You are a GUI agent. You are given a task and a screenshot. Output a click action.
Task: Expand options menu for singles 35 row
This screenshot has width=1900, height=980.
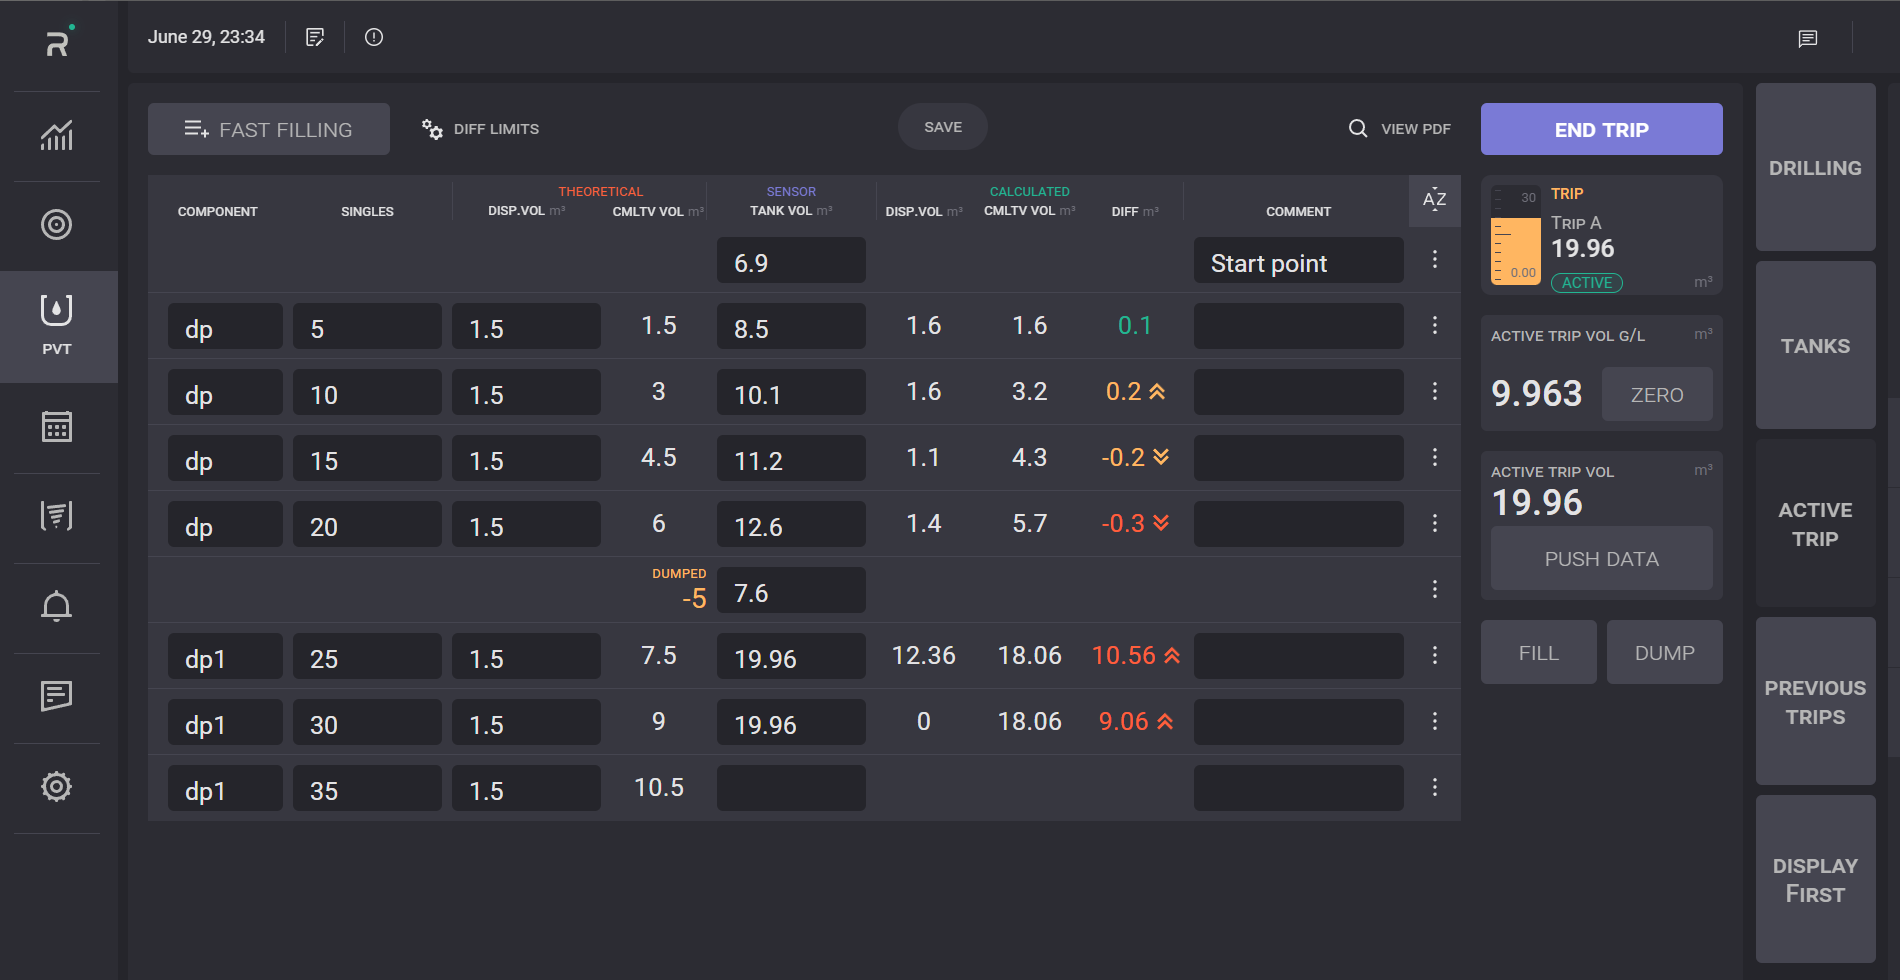coord(1434,788)
